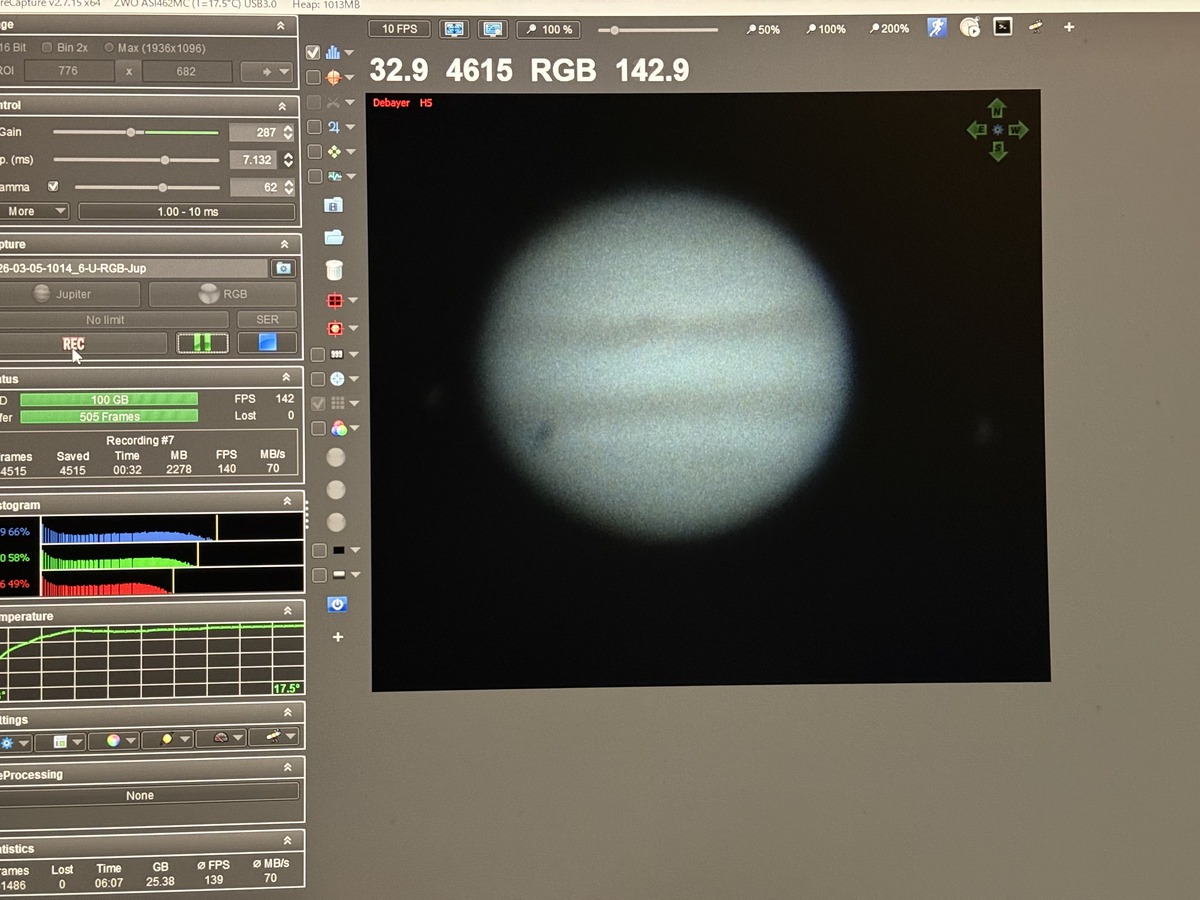Image resolution: width=1200 pixels, height=900 pixels.
Task: Click the filmstrip tool icon
Action: point(337,354)
